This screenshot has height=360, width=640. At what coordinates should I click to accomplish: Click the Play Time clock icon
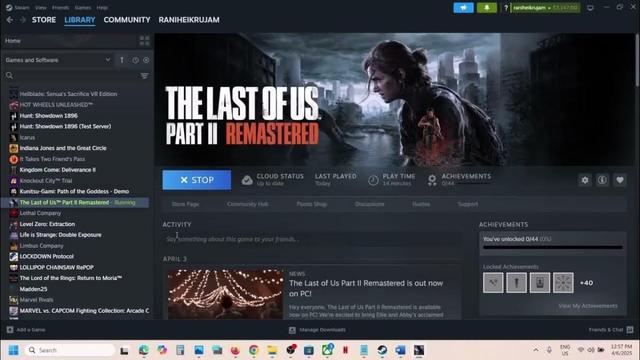373,180
